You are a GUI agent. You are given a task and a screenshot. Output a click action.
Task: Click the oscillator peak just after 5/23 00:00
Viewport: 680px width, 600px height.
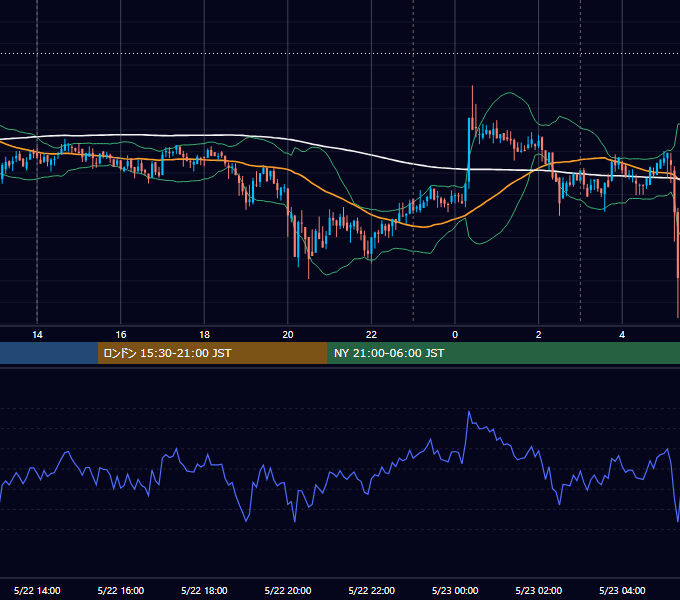point(469,412)
